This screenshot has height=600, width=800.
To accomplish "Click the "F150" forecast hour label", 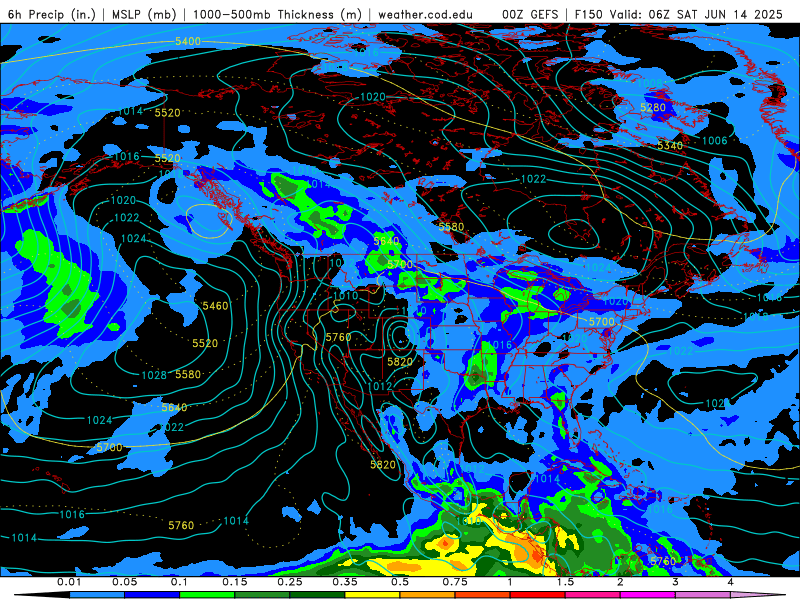I will pyautogui.click(x=589, y=14).
